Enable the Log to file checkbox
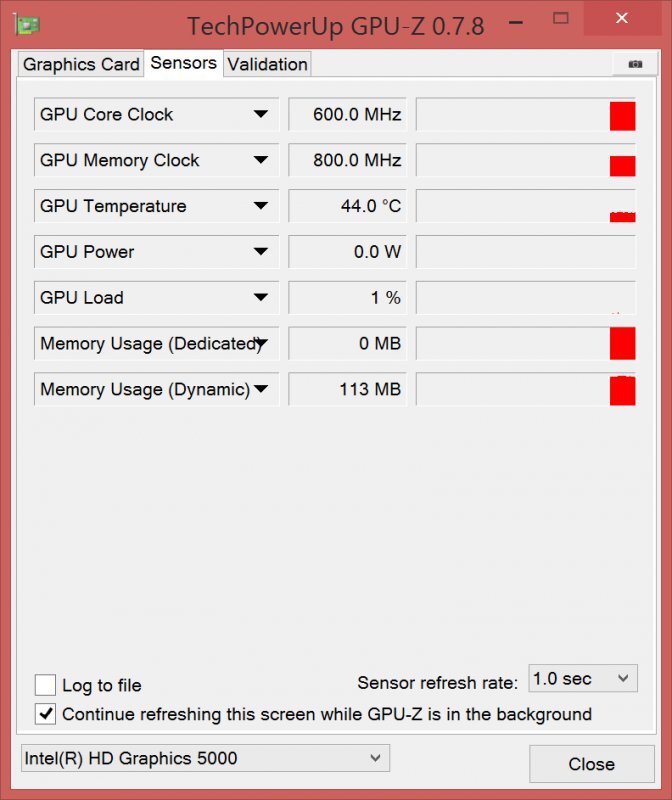The width and height of the screenshot is (672, 800). (44, 685)
